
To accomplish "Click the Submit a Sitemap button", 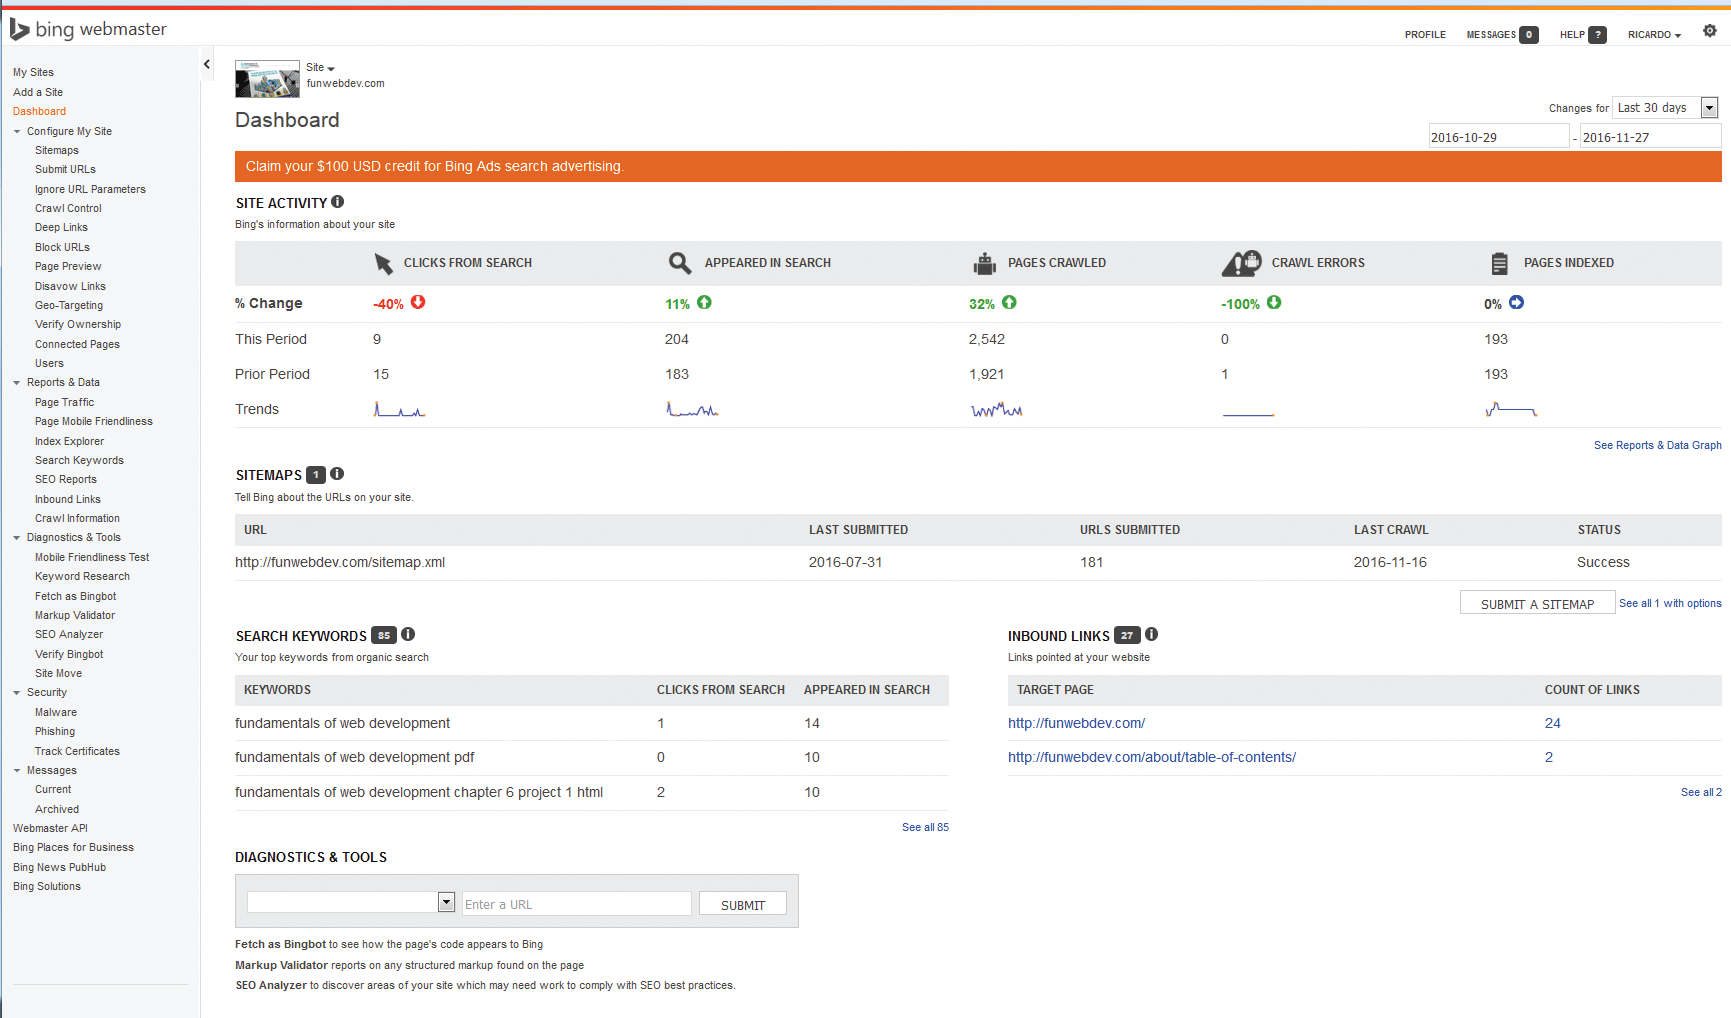I will tap(1536, 604).
